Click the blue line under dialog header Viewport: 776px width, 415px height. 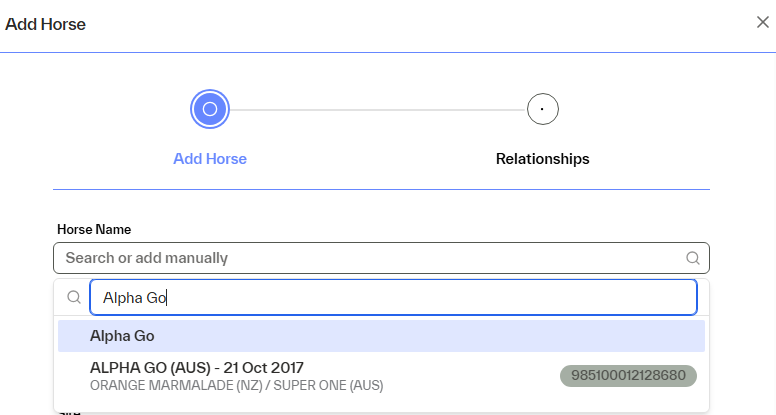[x=388, y=52]
